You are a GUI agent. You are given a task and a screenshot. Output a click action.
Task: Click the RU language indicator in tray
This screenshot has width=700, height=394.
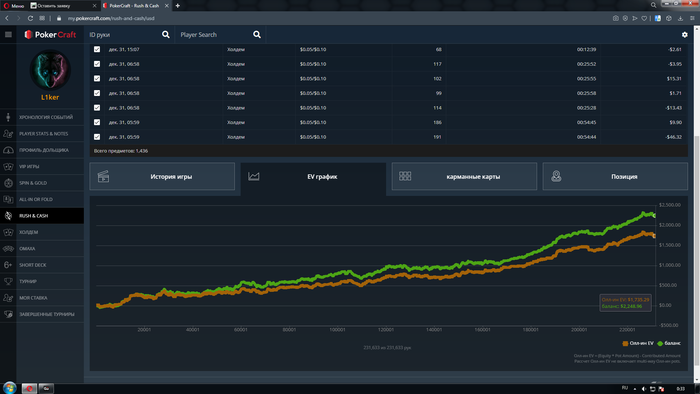pyautogui.click(x=625, y=388)
